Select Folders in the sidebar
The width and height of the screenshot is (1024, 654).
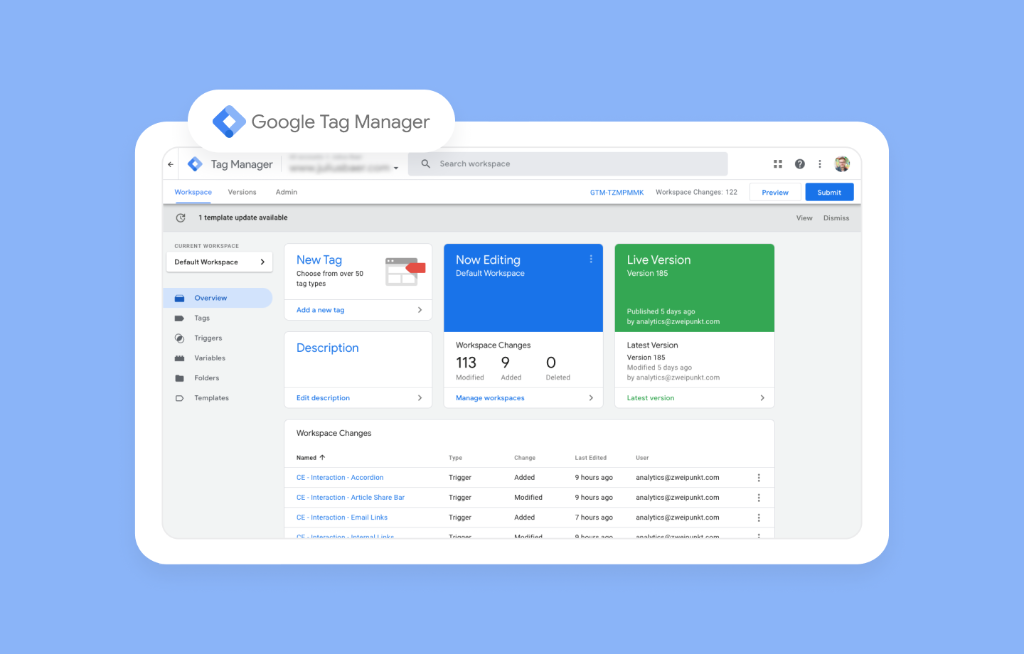point(206,378)
